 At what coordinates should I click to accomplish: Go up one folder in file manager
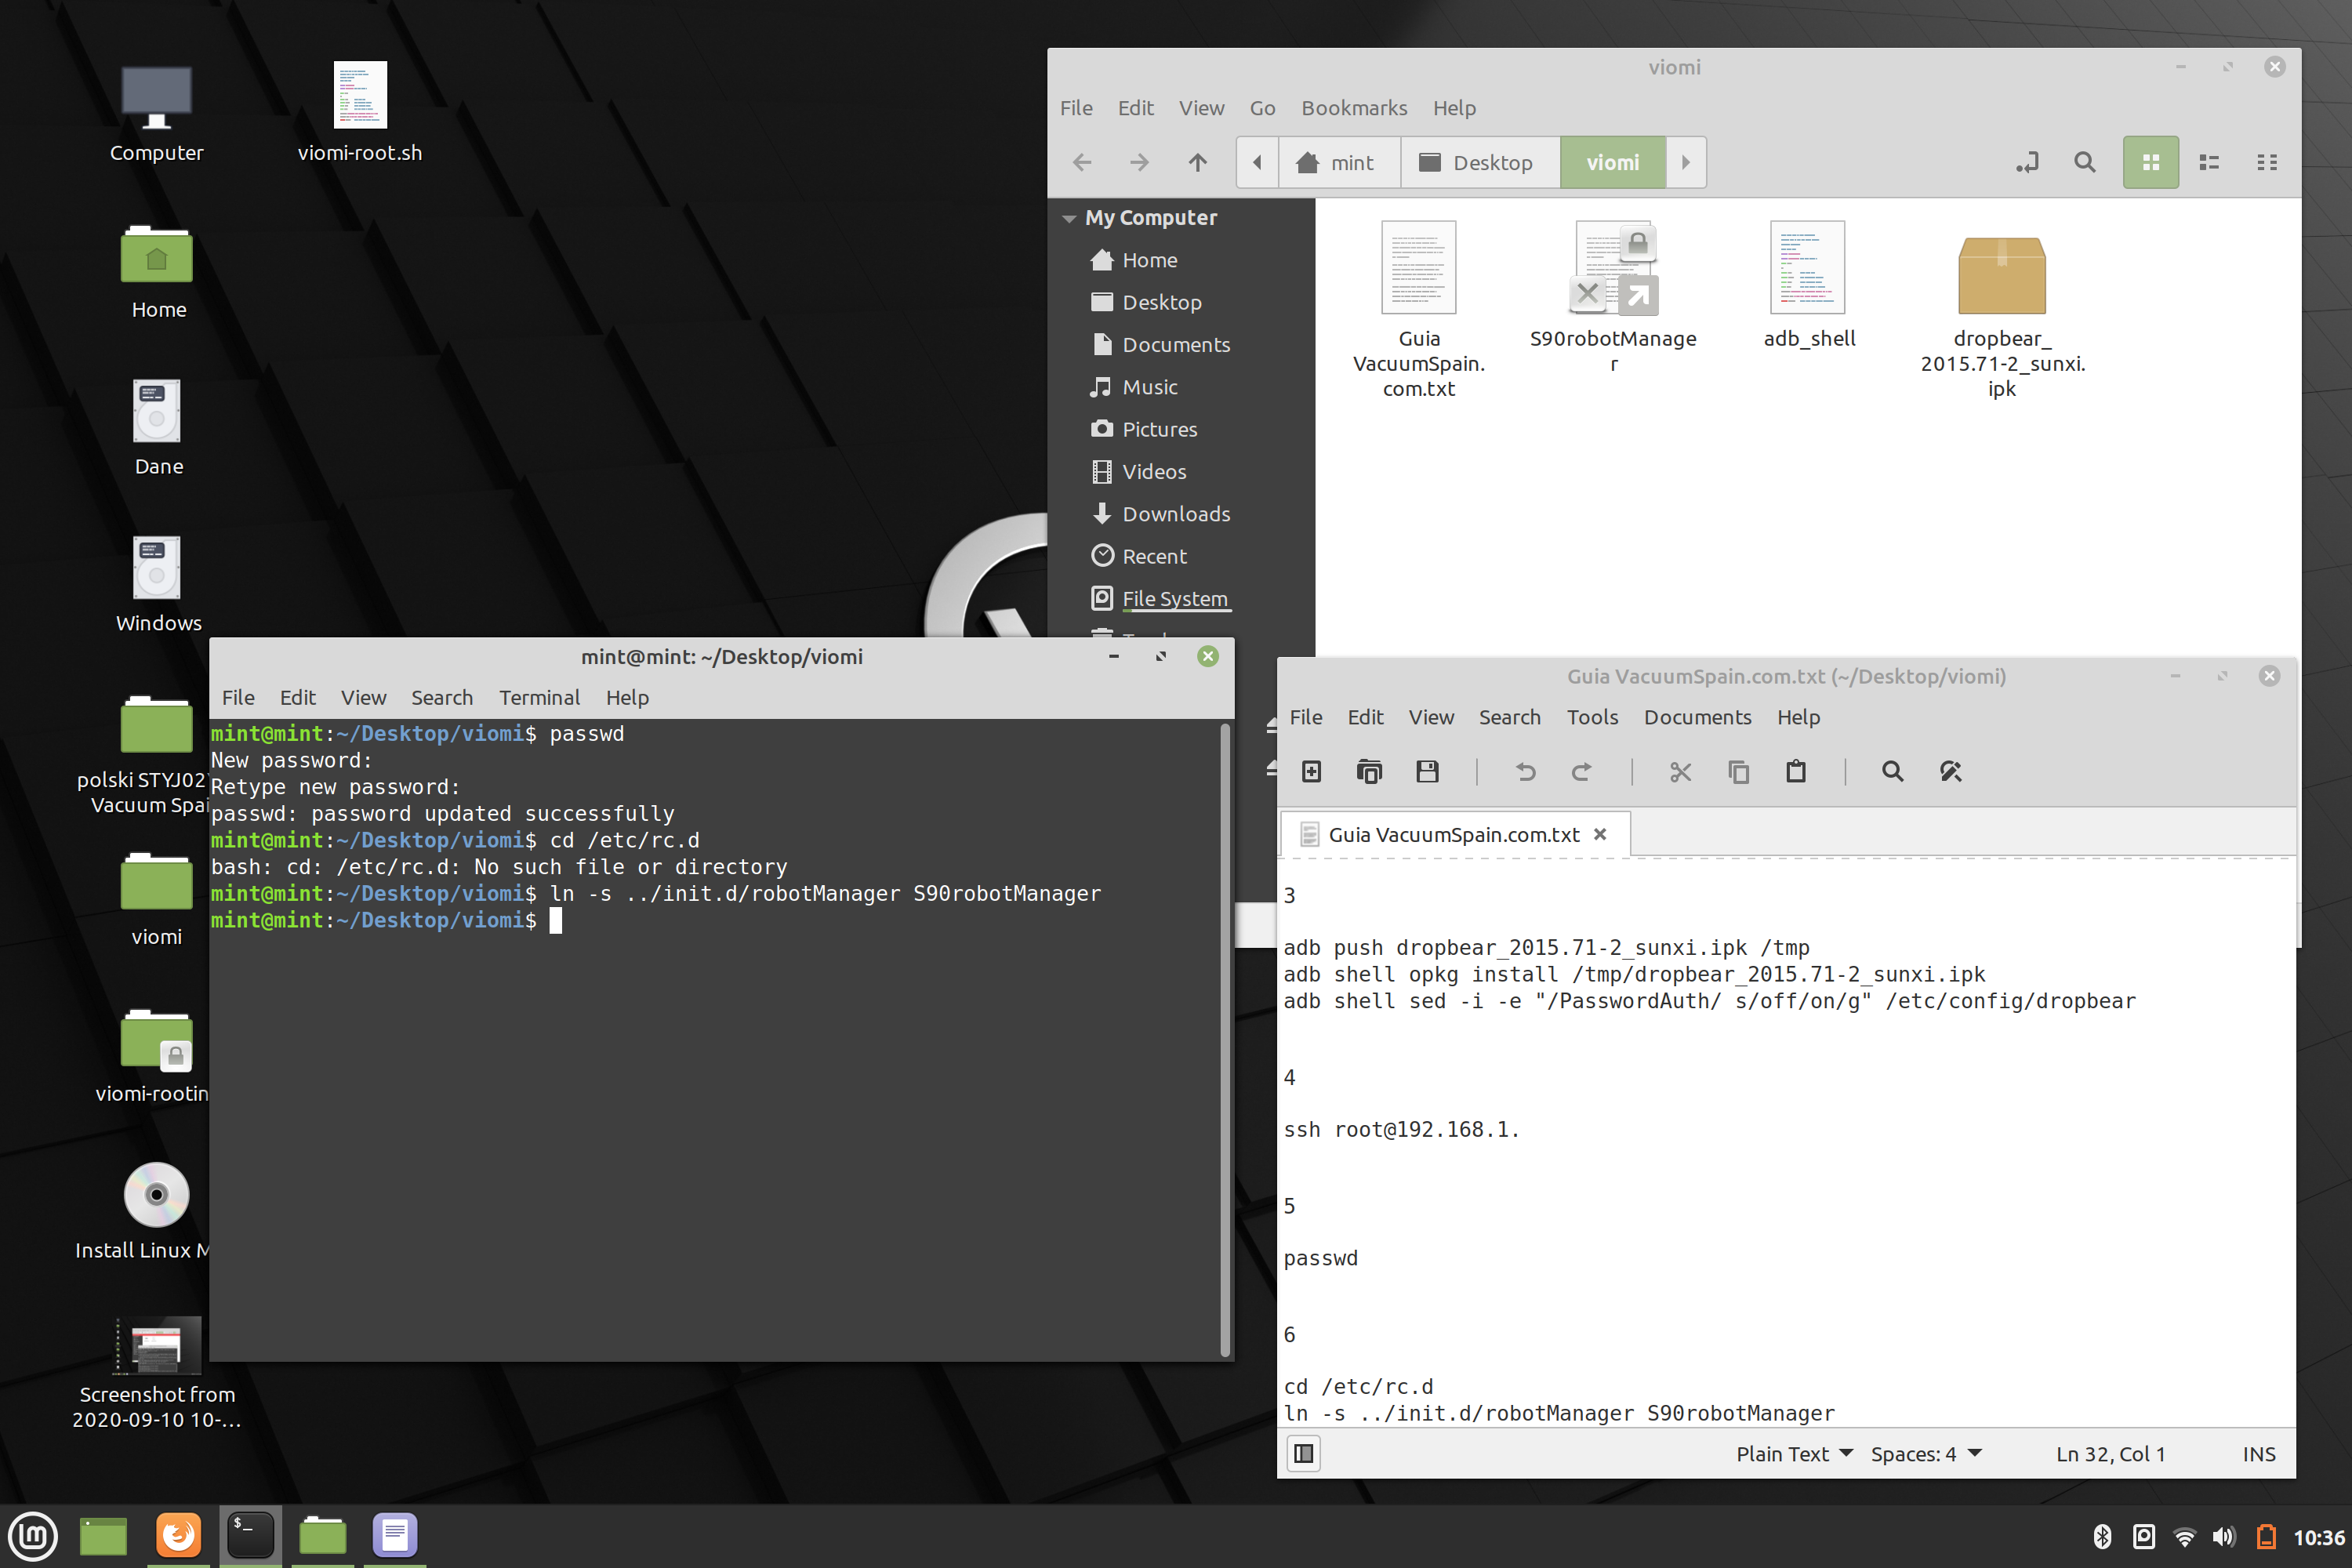pyautogui.click(x=1197, y=162)
